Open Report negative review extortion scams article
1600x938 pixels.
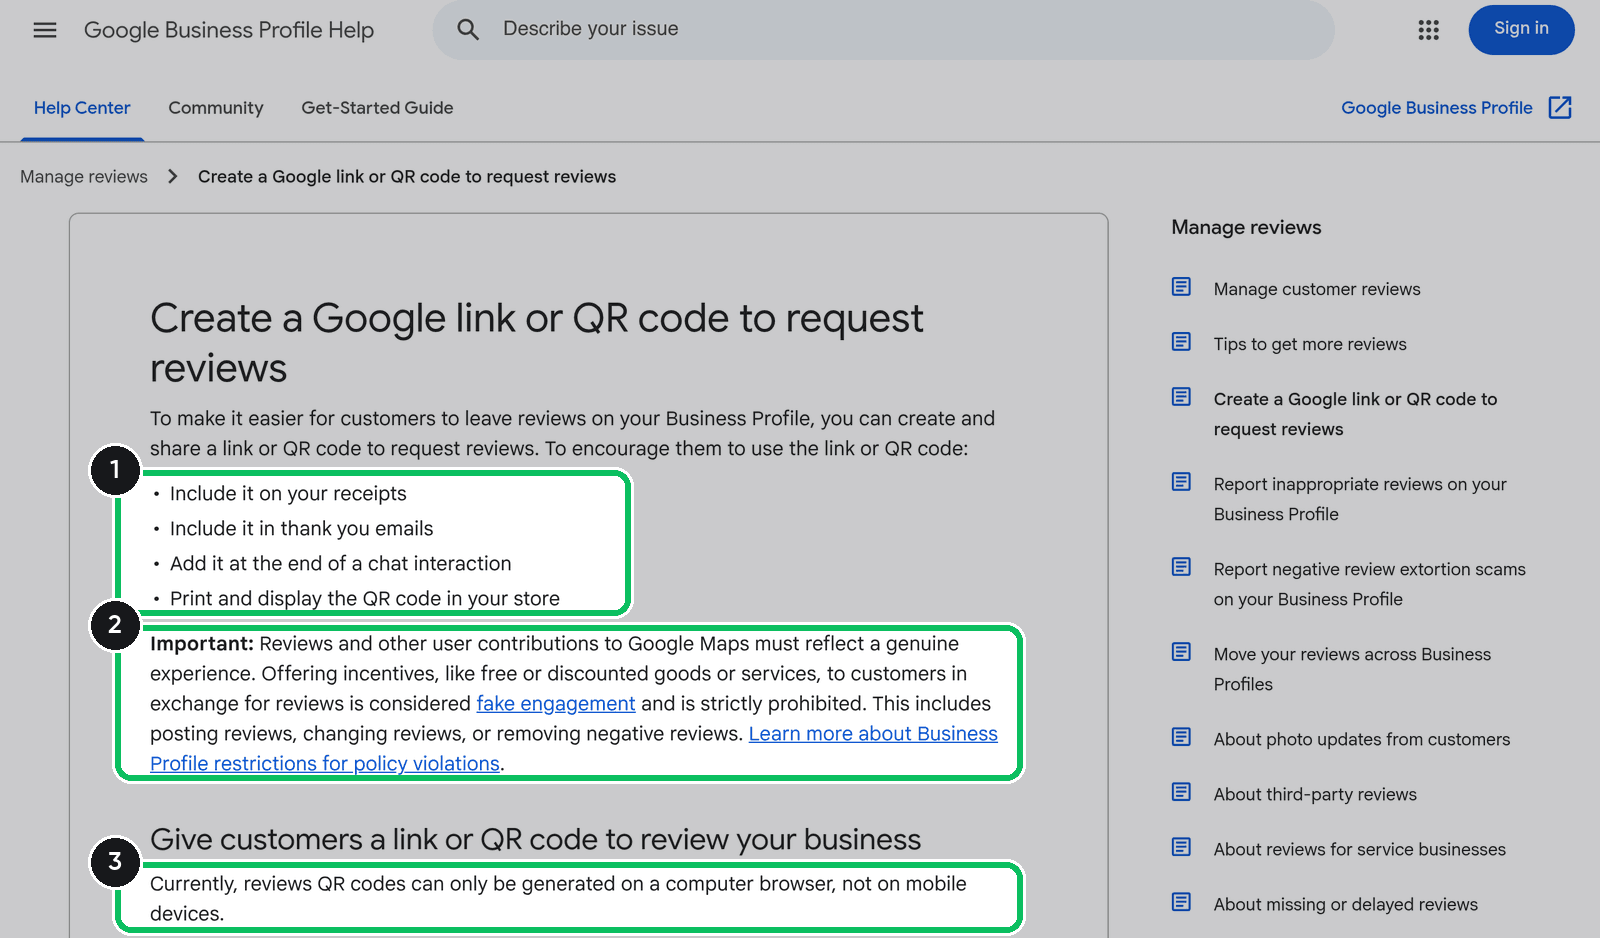(1370, 584)
